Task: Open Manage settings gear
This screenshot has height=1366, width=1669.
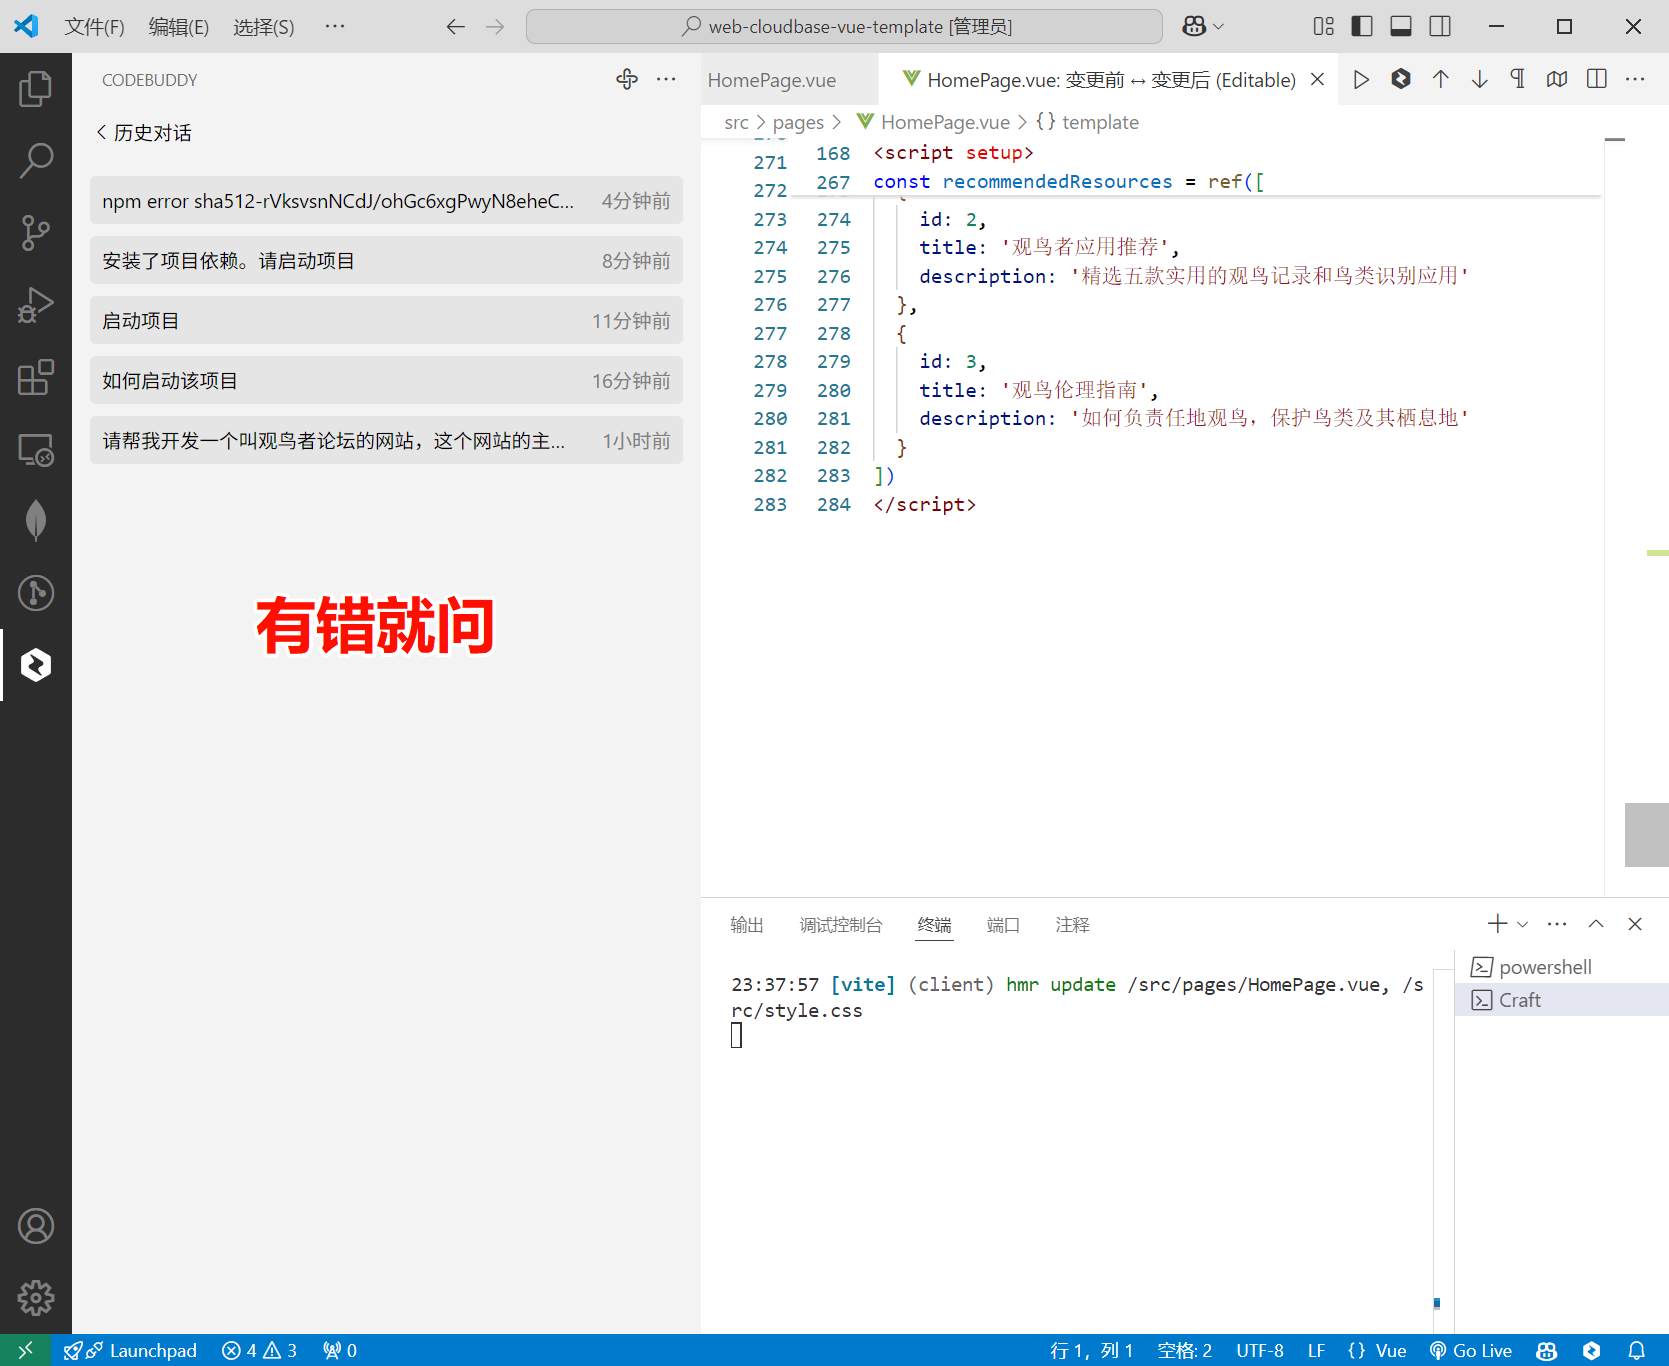Action: (36, 1298)
